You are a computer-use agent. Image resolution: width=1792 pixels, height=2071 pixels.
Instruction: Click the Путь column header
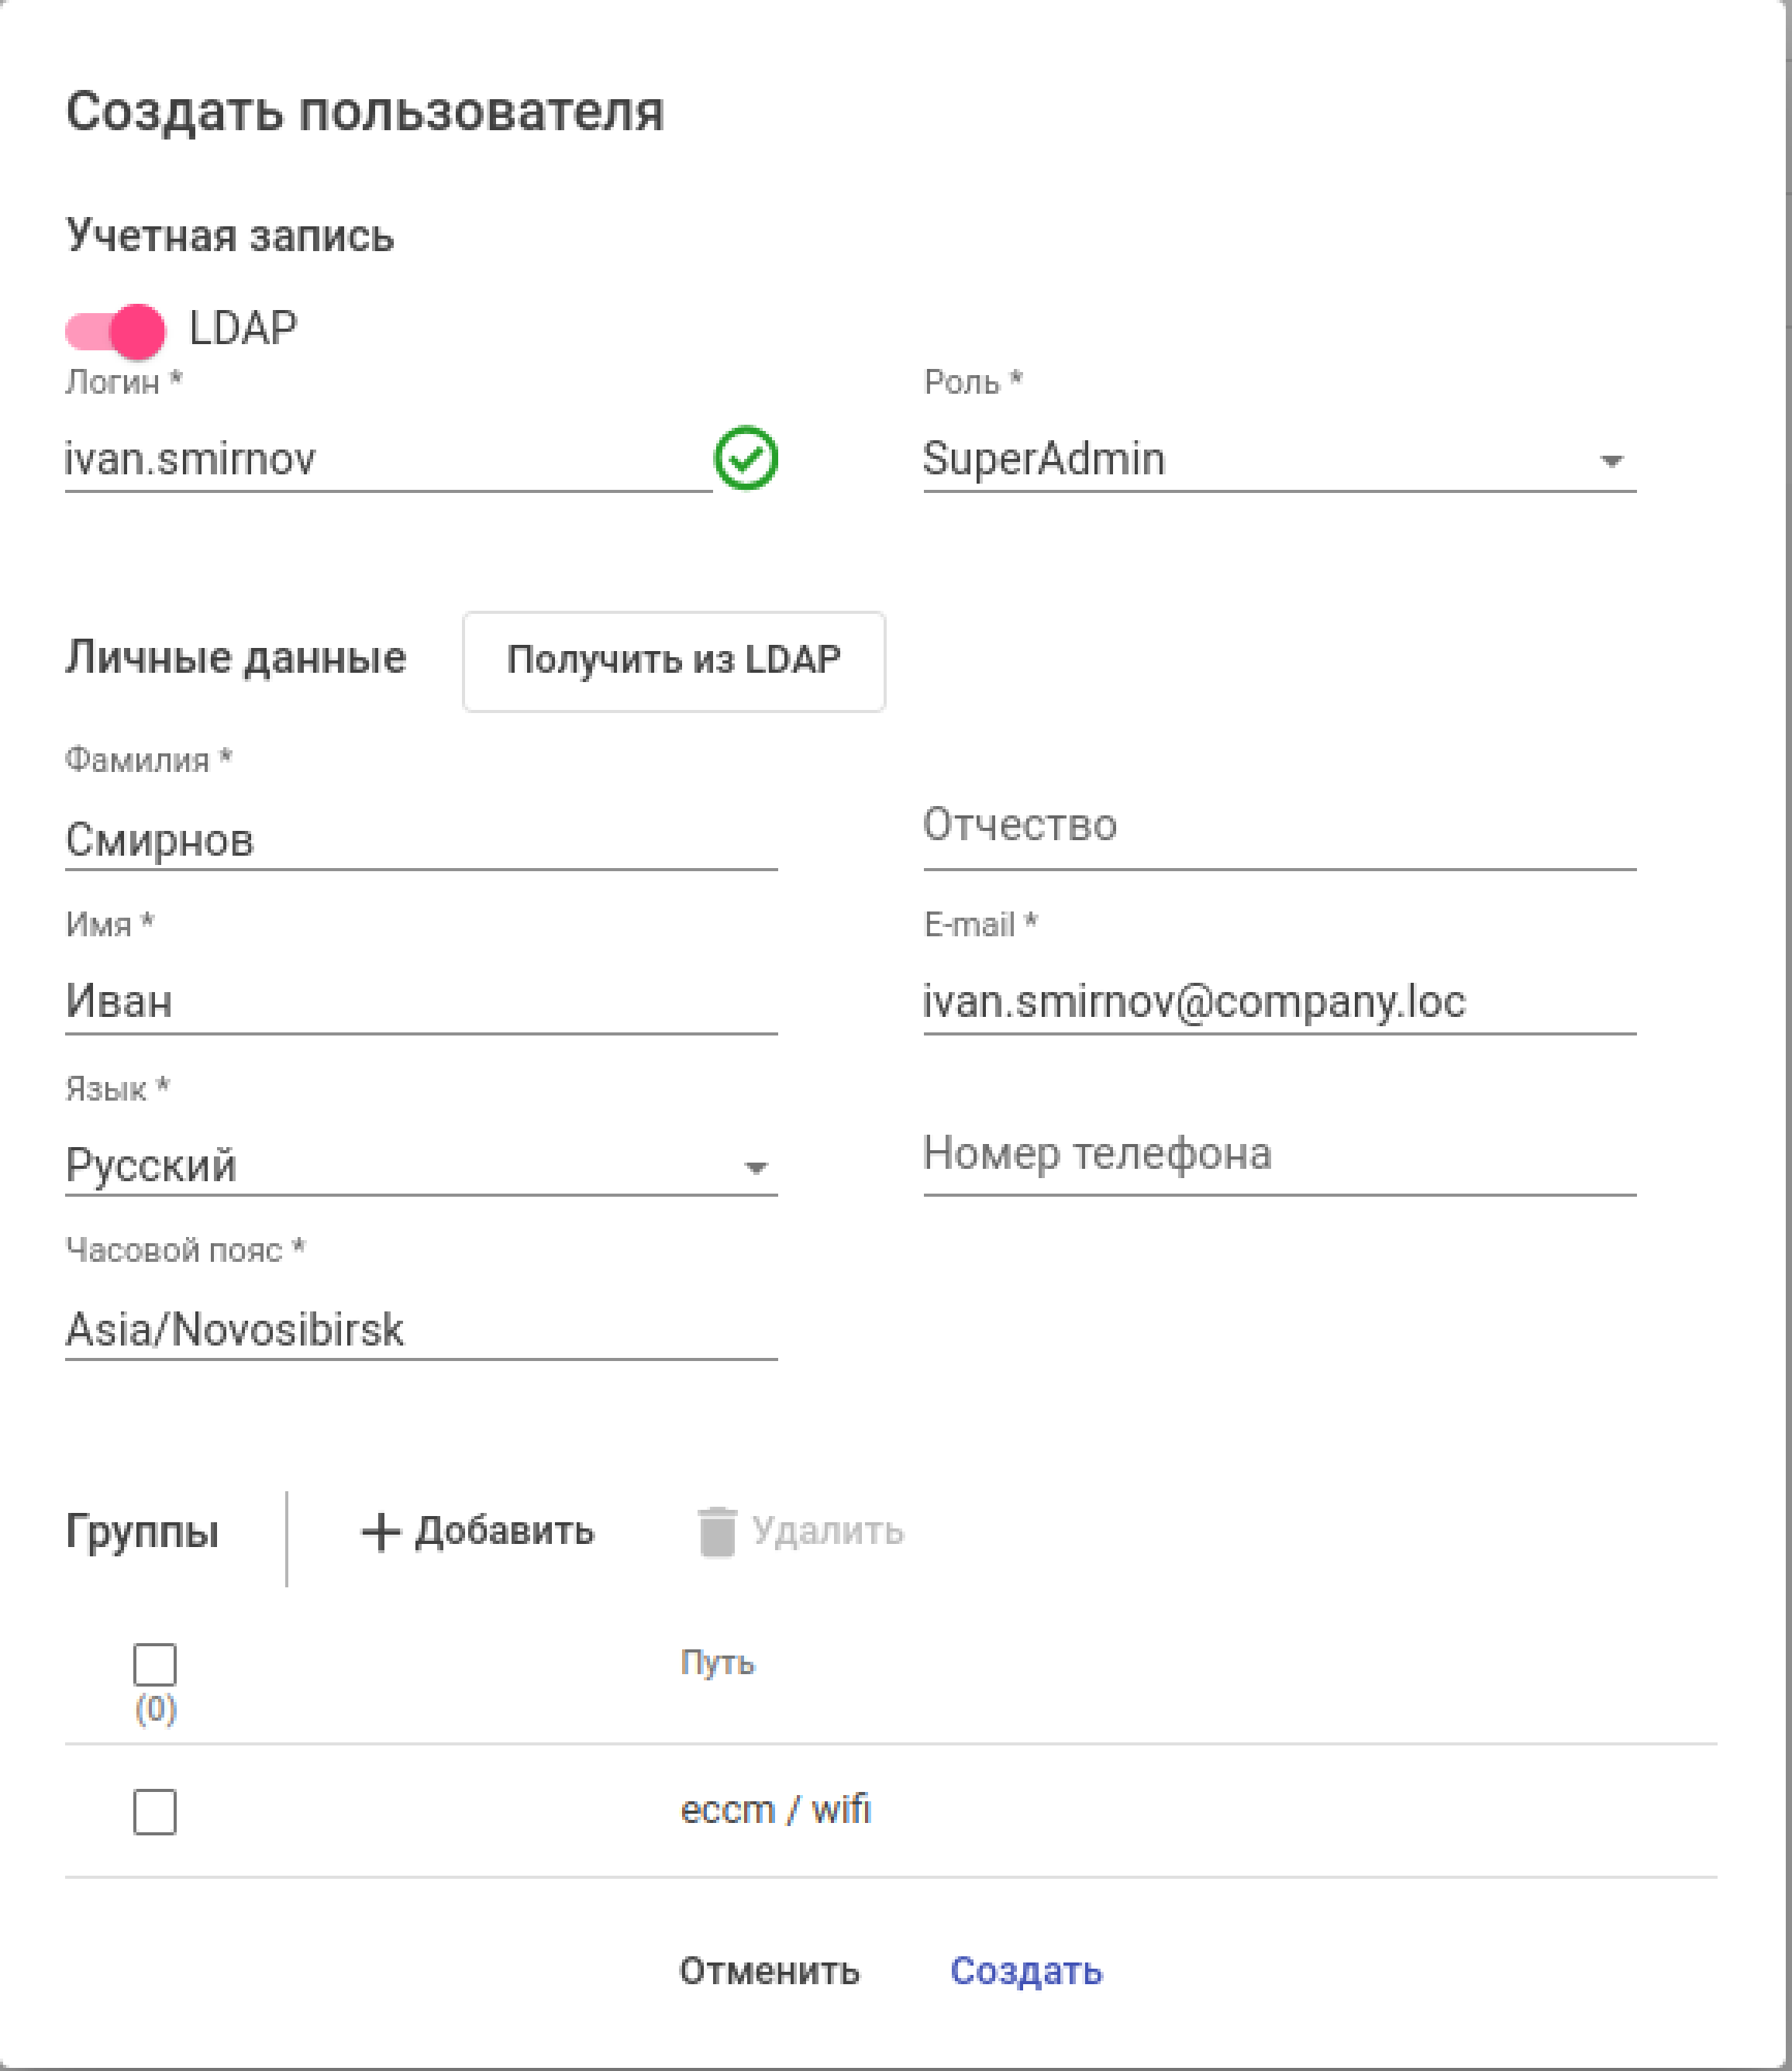[717, 1663]
